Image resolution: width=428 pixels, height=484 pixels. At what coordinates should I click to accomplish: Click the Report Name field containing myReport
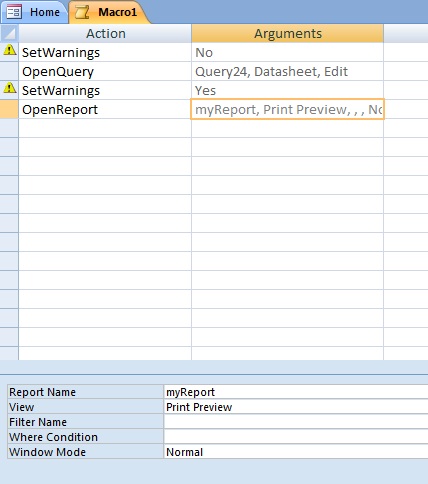pos(296,392)
